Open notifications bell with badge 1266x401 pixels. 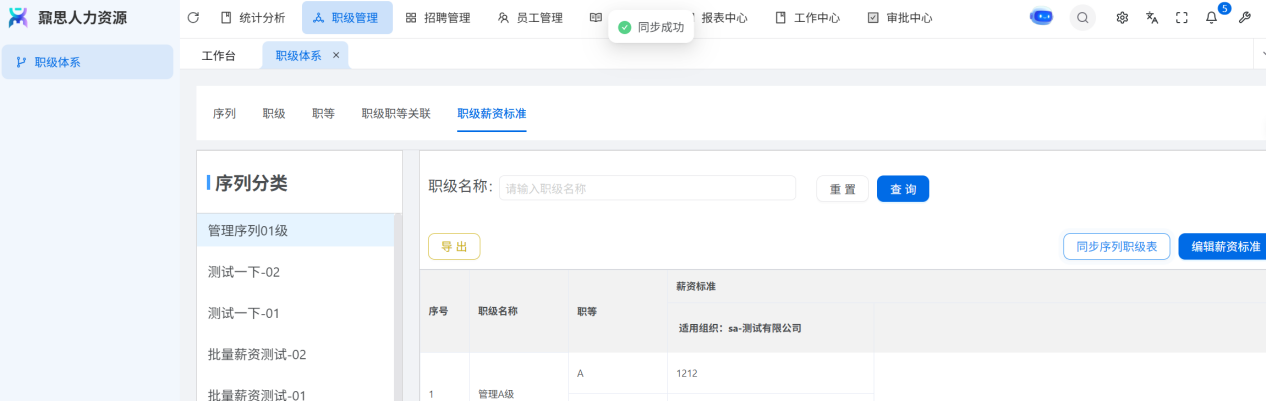click(x=1211, y=18)
